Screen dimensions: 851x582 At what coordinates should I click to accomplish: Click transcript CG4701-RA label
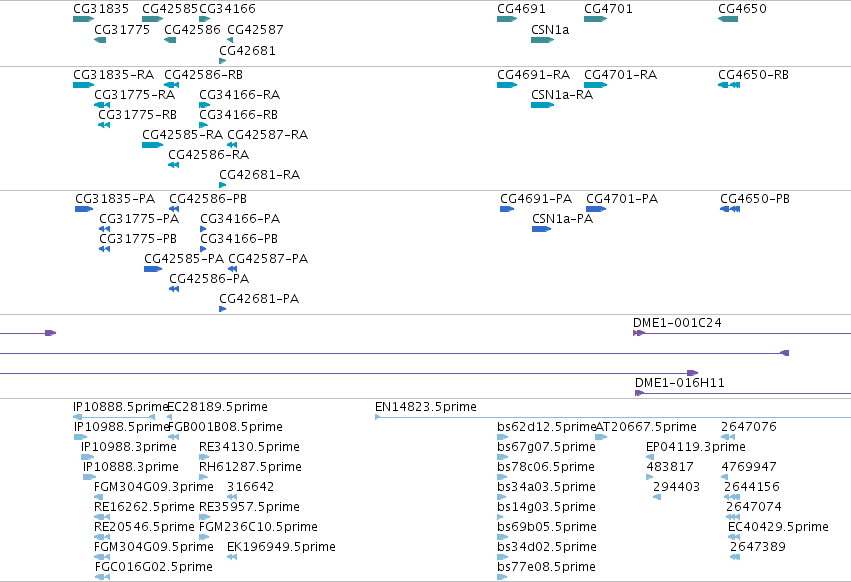[x=621, y=75]
